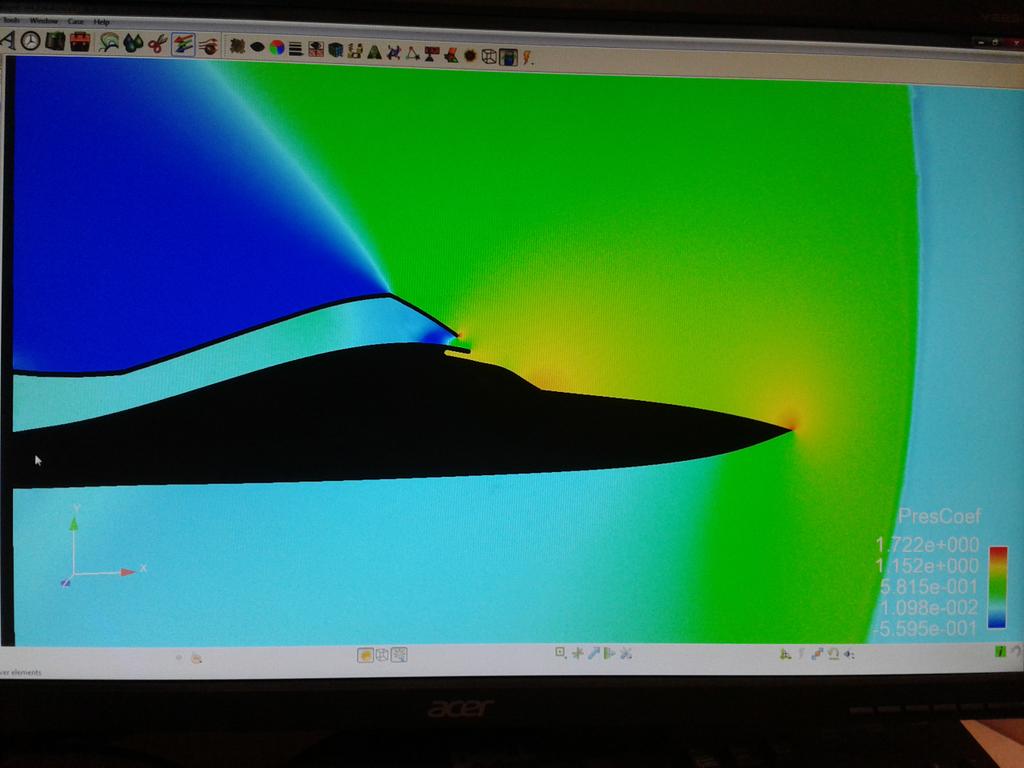
Task: Click the outlined triangle nodes icon
Action: [x=412, y=53]
